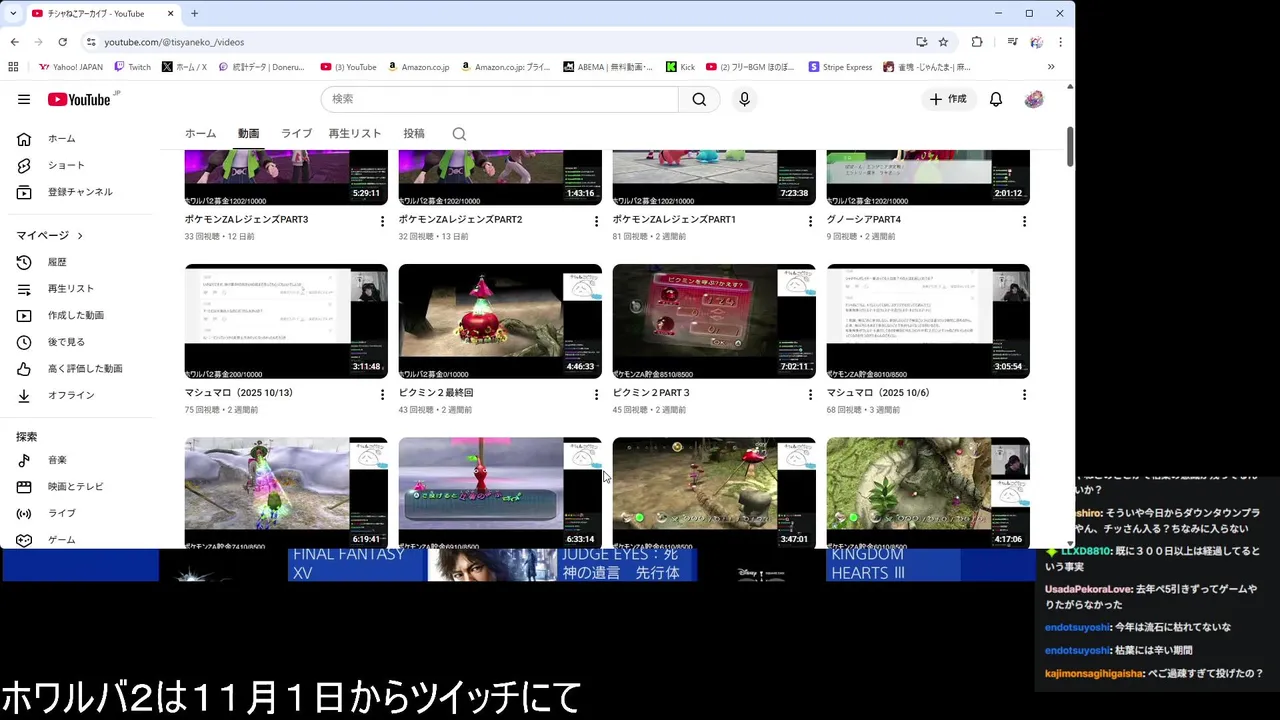The height and width of the screenshot is (720, 1280).
Task: Select the channel 動画 tab
Action: 248,133
